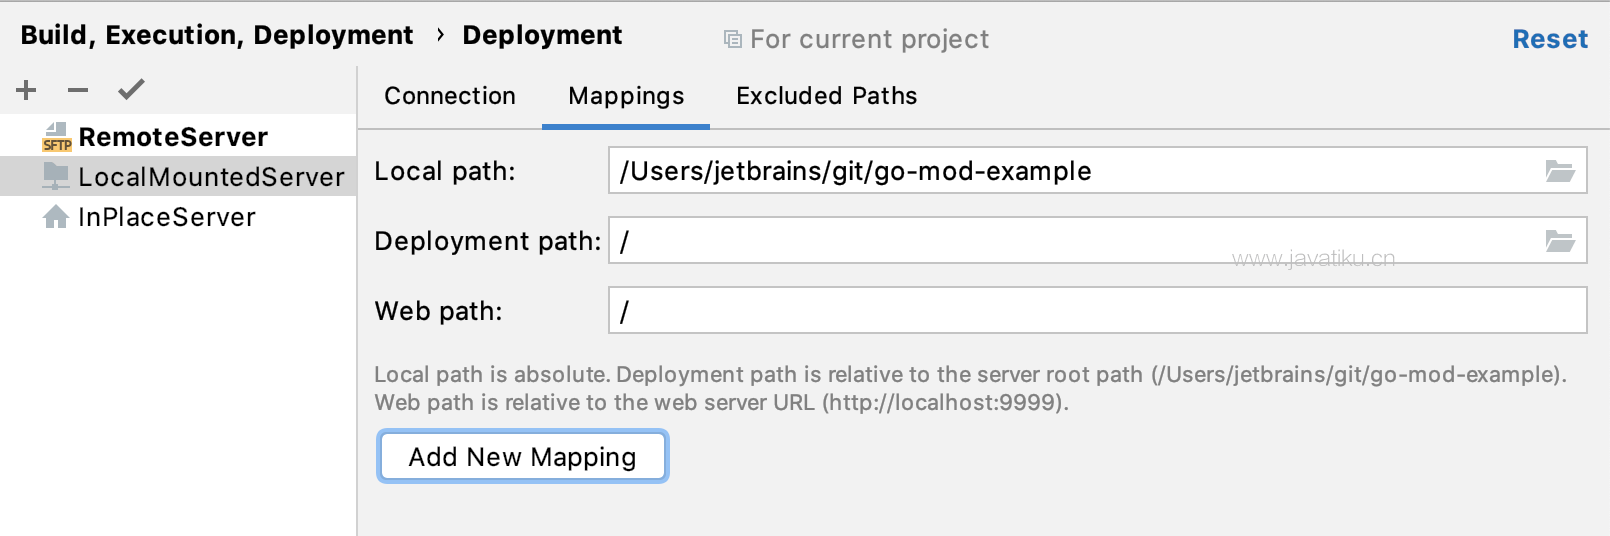Click the For current project icon

tap(733, 39)
